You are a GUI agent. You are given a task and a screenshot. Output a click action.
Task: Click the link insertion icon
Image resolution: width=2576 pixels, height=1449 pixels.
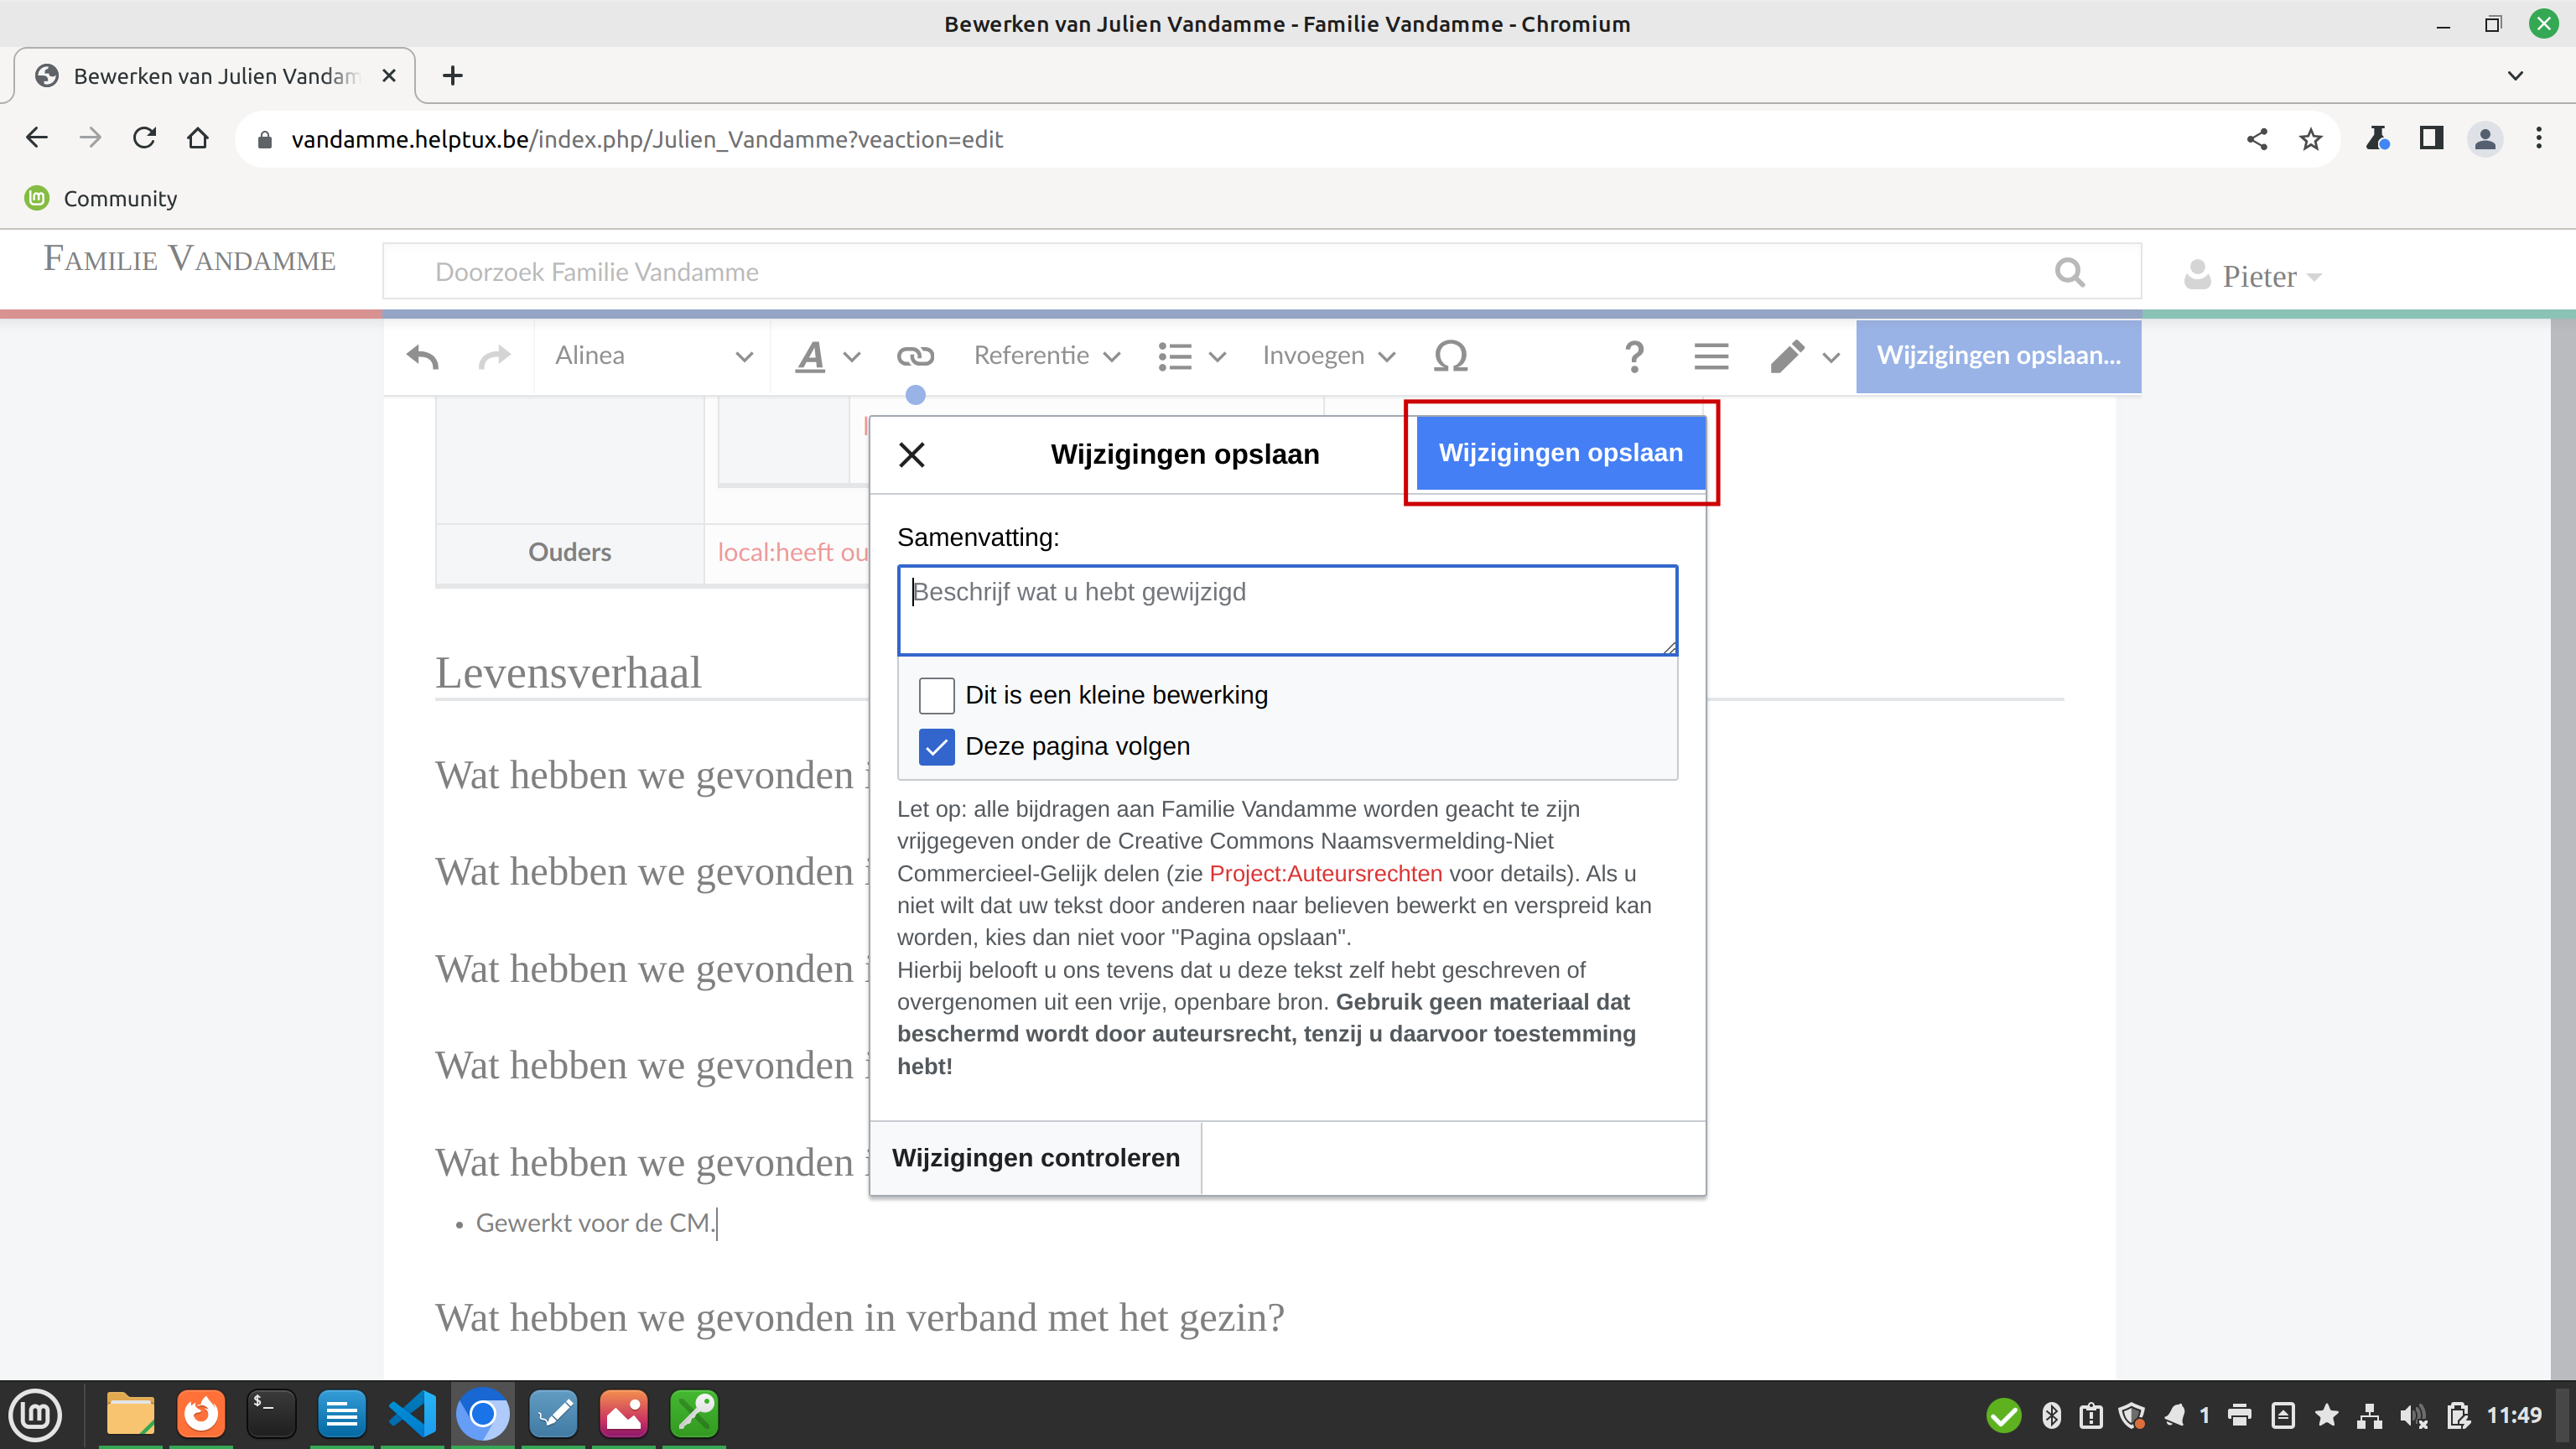point(914,356)
